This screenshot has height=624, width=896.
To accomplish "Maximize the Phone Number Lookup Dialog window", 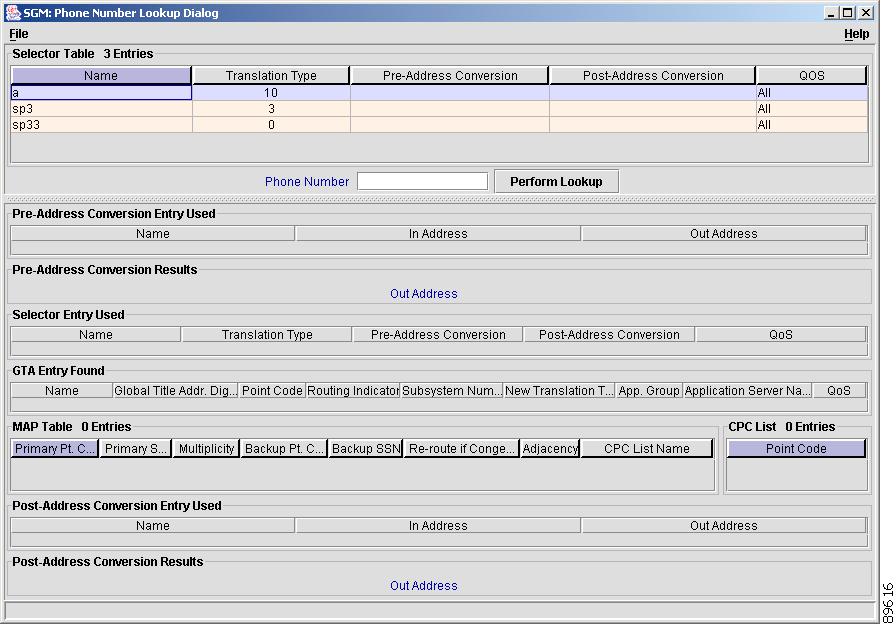I will click(848, 13).
